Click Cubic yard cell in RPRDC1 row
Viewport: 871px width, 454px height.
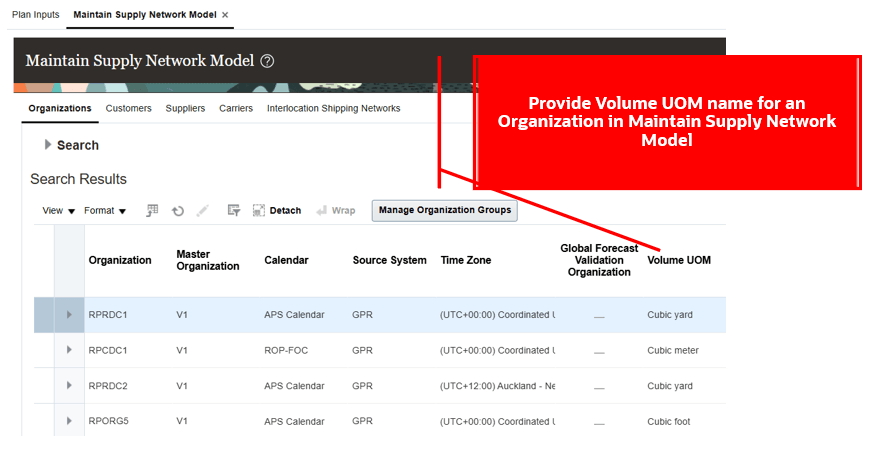(669, 315)
